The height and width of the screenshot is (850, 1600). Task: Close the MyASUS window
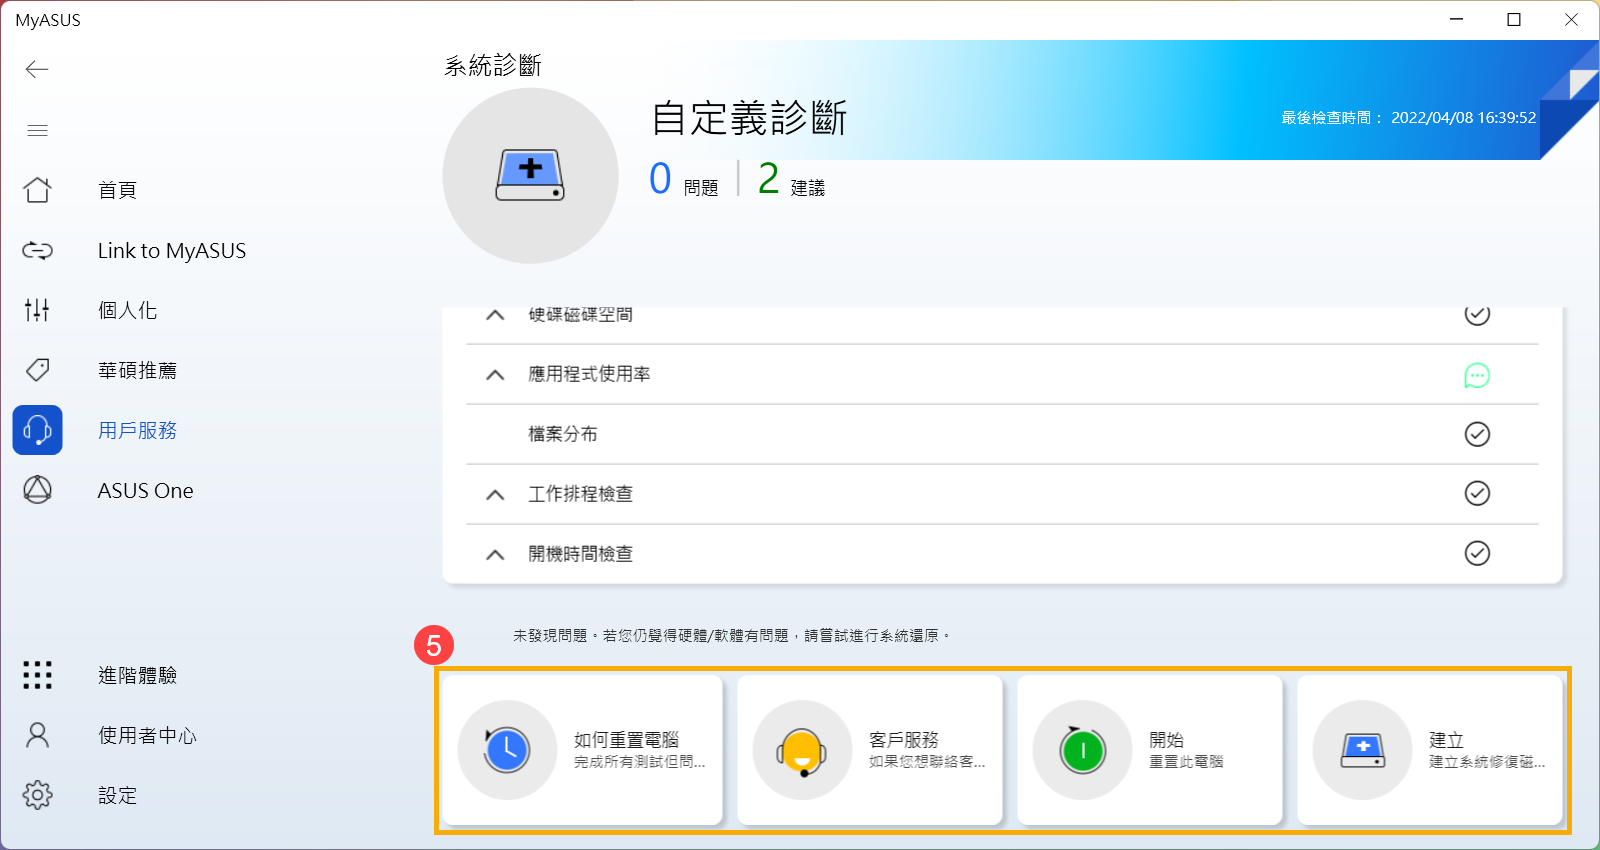(x=1571, y=19)
